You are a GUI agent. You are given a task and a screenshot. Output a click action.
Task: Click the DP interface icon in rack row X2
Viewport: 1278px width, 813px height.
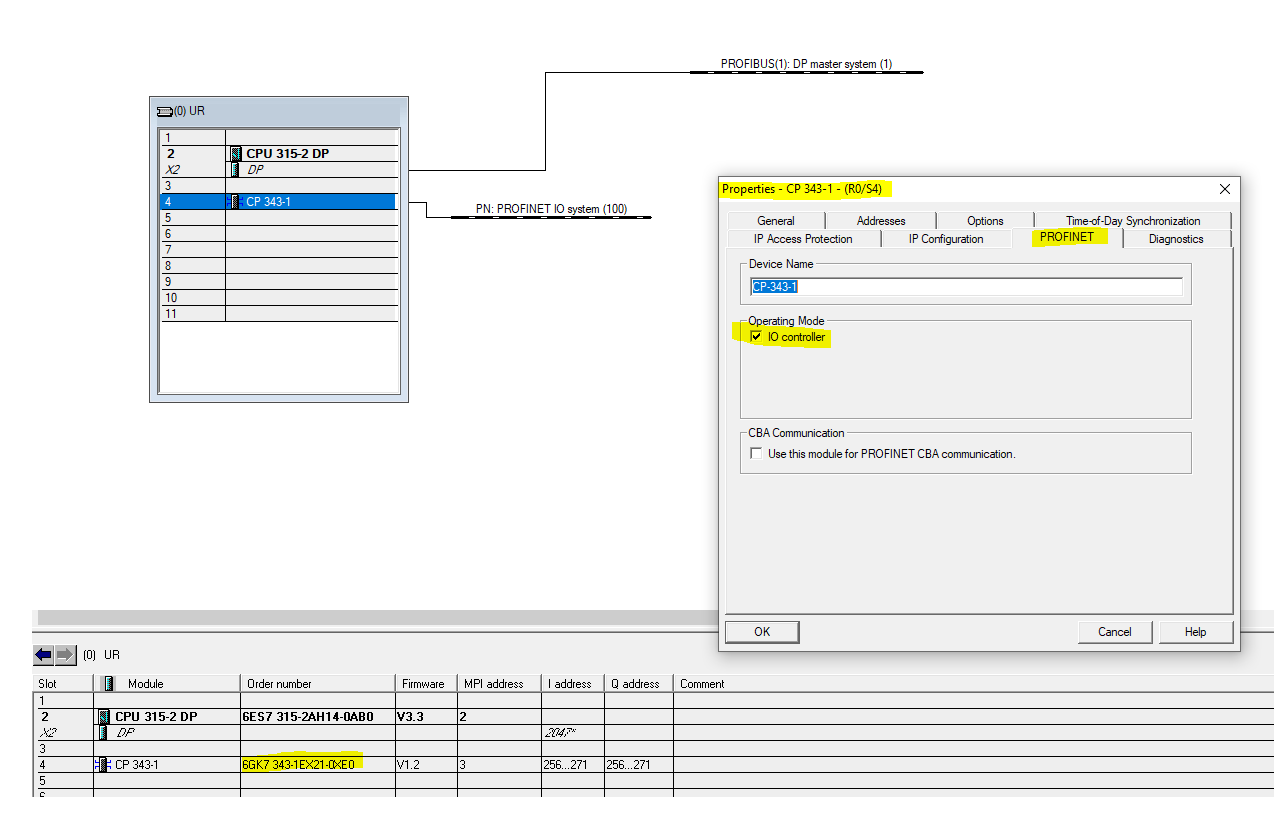tap(236, 170)
